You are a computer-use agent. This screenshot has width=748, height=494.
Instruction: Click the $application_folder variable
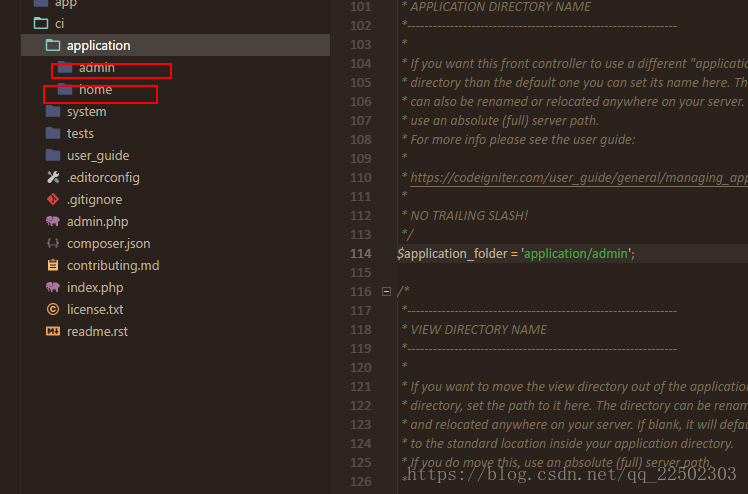(452, 254)
